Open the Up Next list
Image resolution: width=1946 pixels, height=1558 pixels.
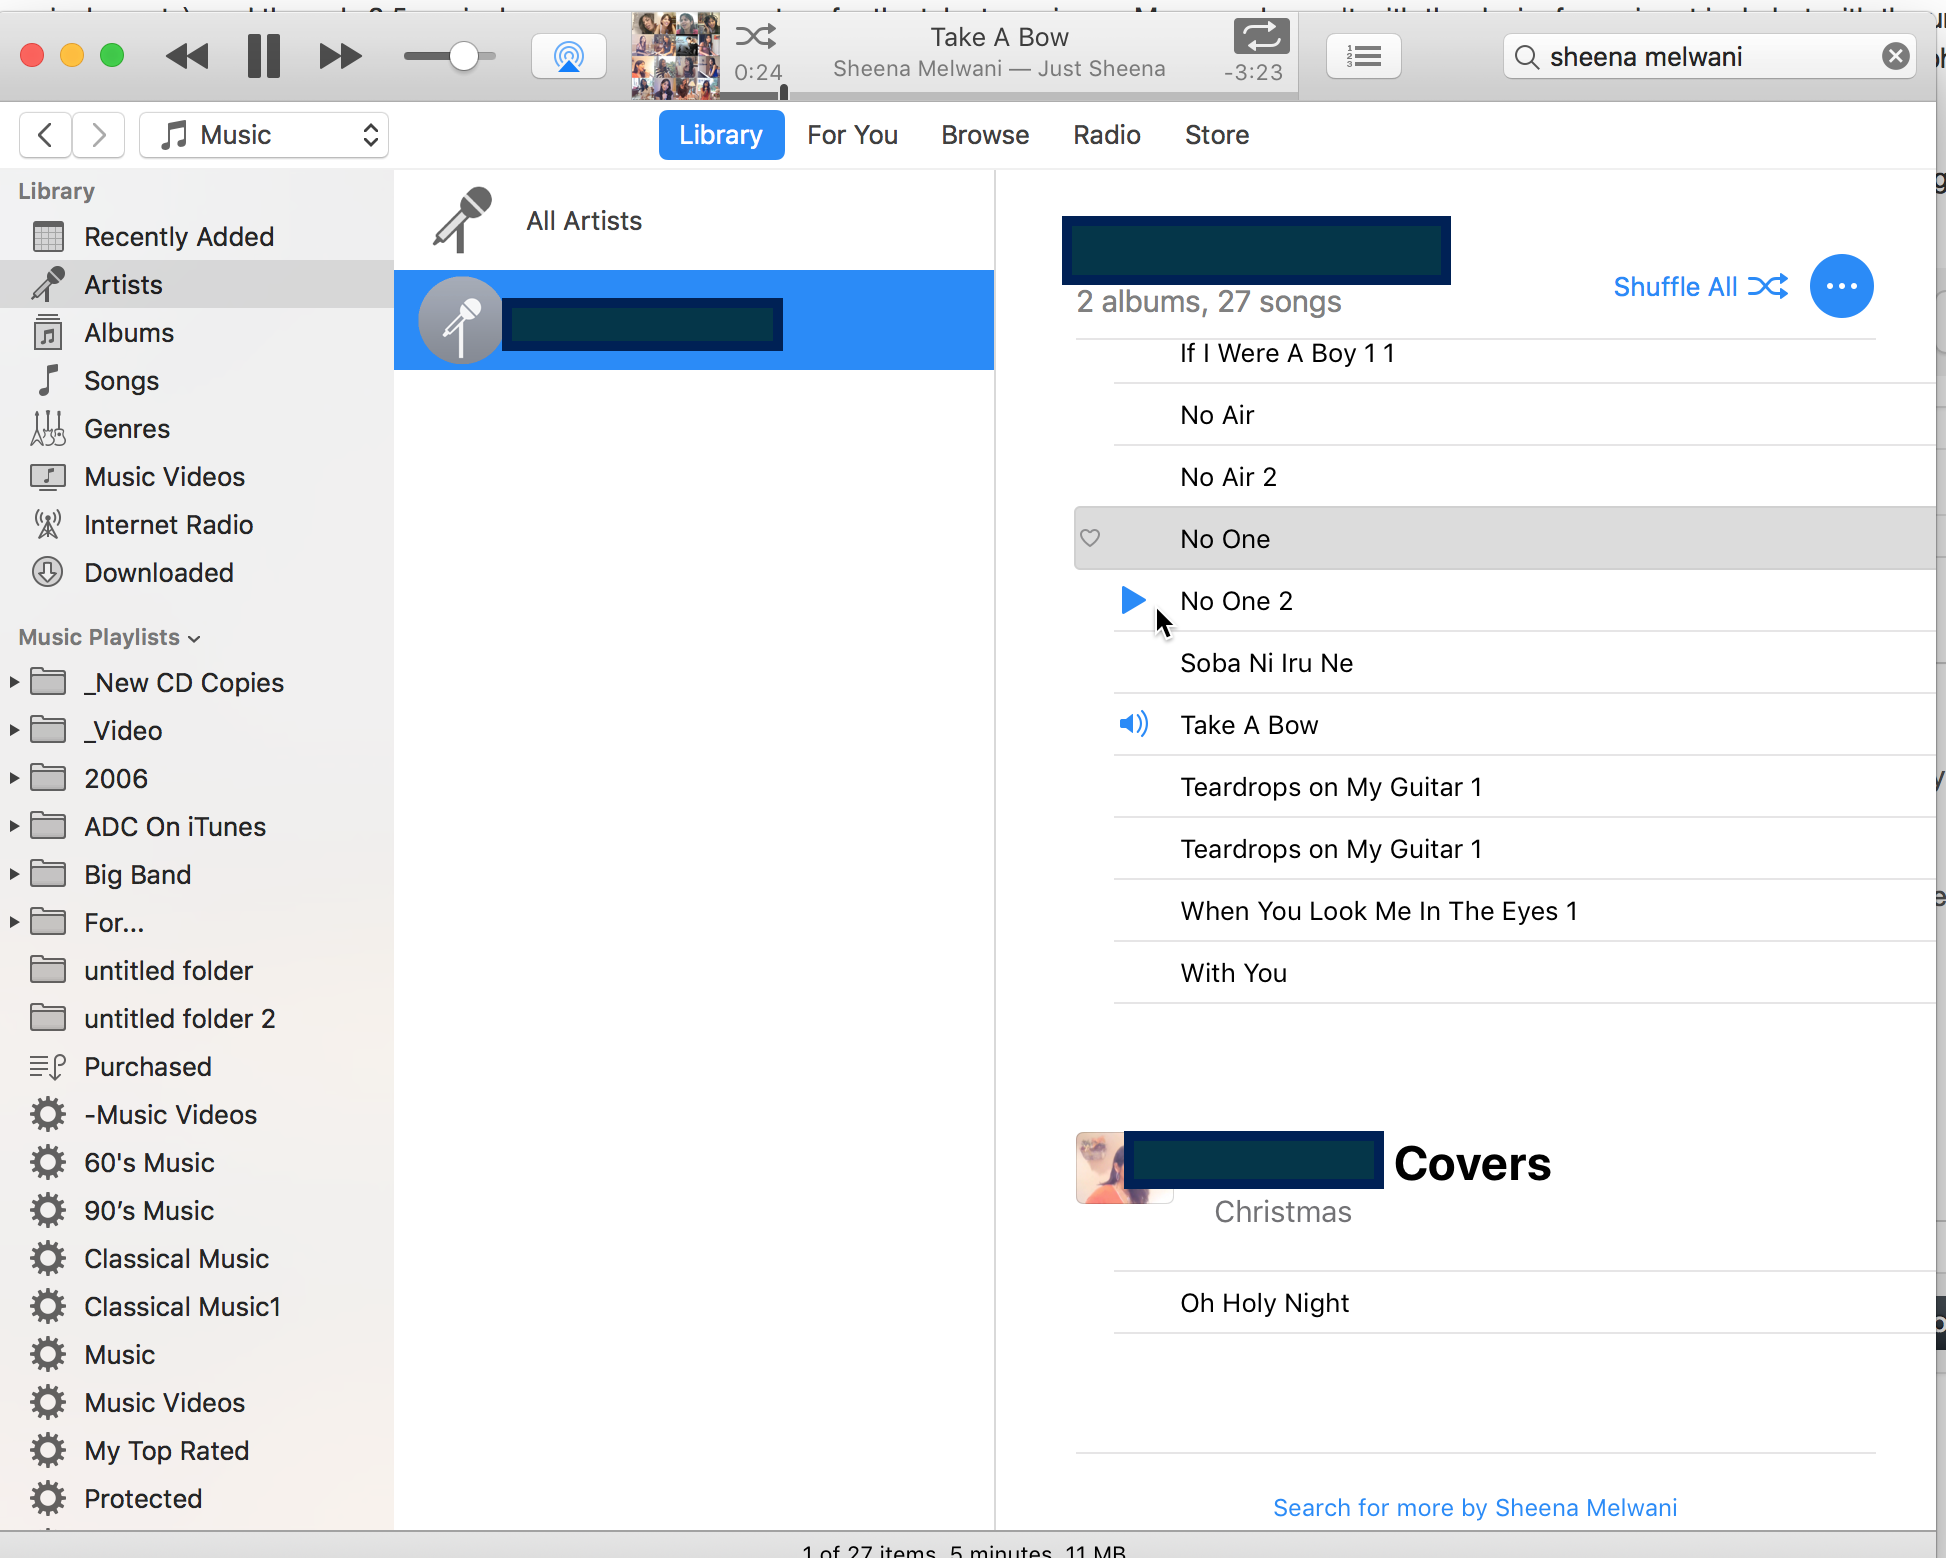point(1363,56)
